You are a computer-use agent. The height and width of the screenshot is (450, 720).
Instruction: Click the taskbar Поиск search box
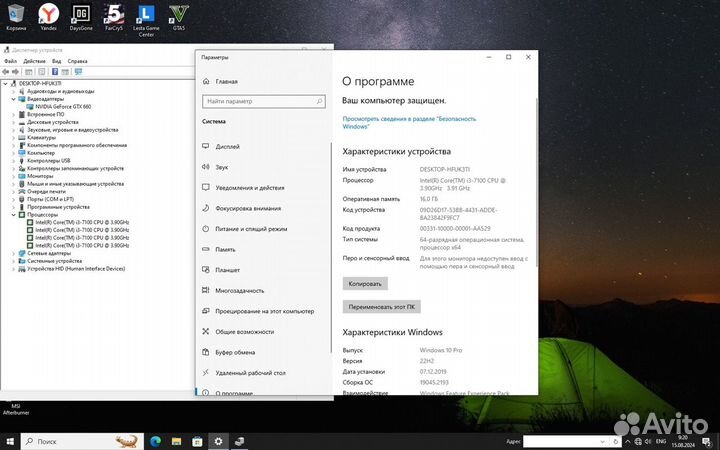[x=83, y=441]
